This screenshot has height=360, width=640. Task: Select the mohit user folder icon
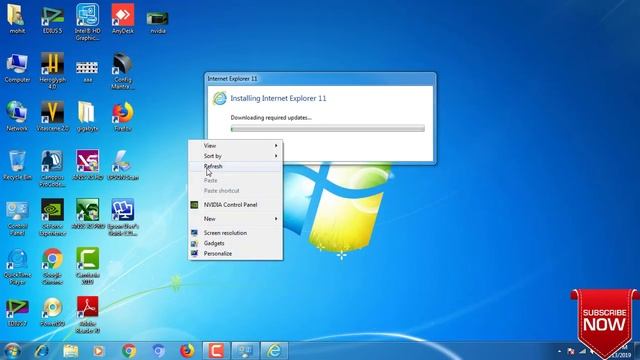point(17,18)
